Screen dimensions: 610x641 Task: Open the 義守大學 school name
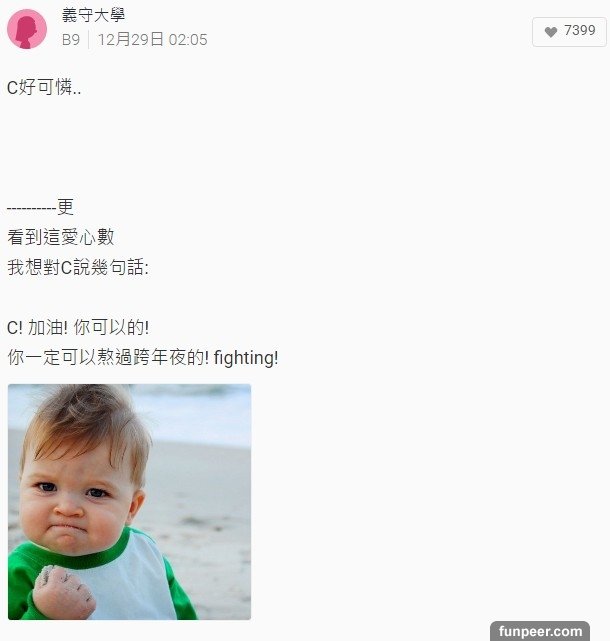[93, 16]
